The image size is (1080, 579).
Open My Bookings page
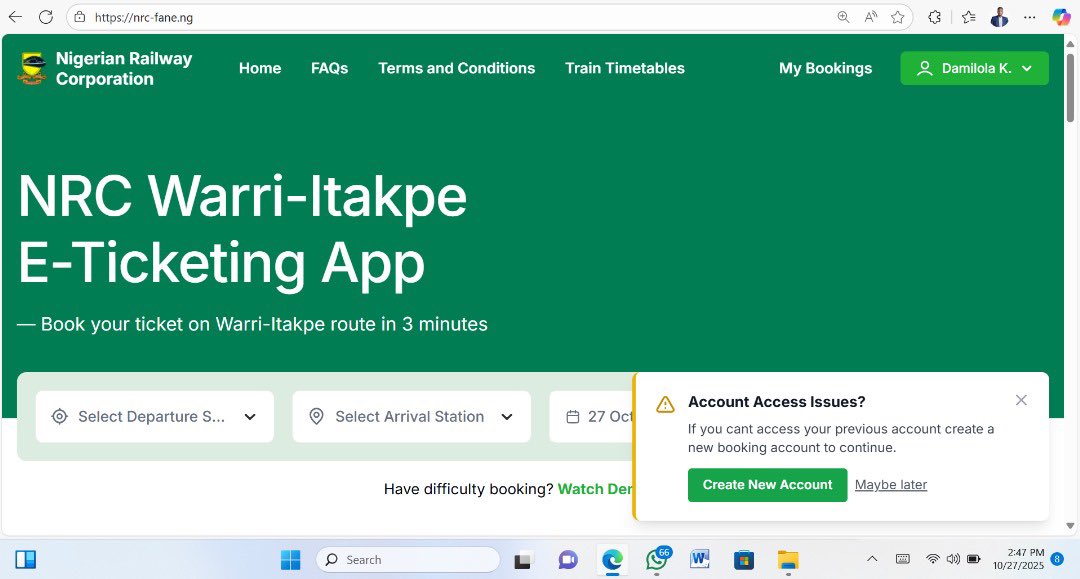825,68
